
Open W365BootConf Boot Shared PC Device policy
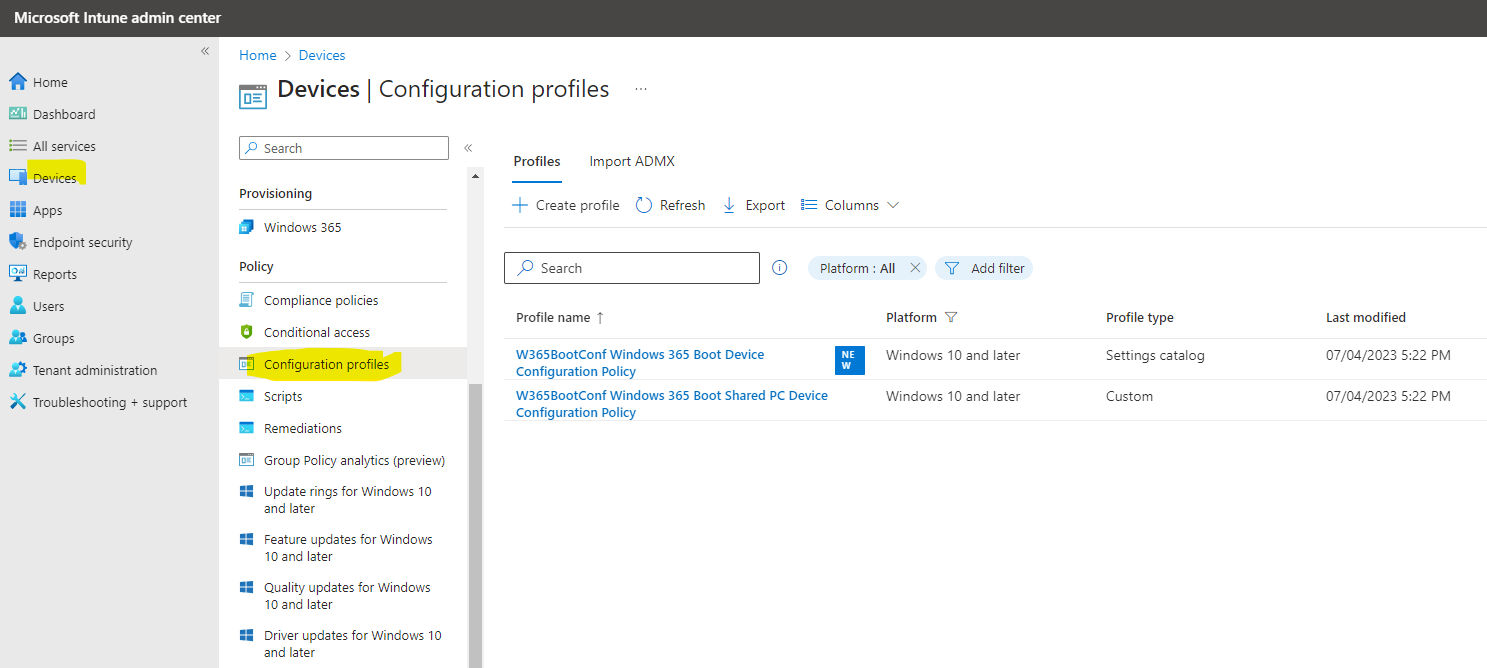[x=672, y=404]
